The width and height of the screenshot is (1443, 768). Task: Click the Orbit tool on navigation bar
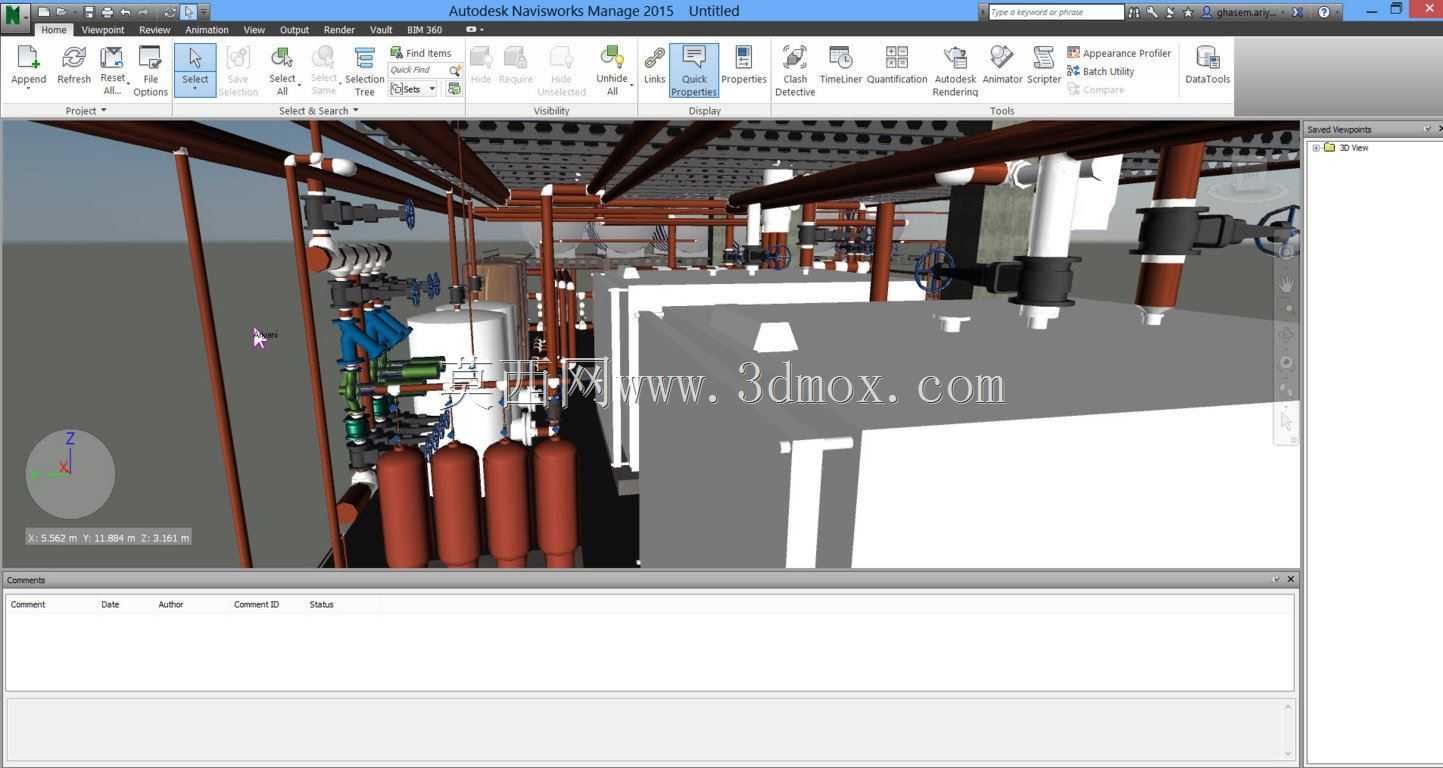pyautogui.click(x=1287, y=335)
